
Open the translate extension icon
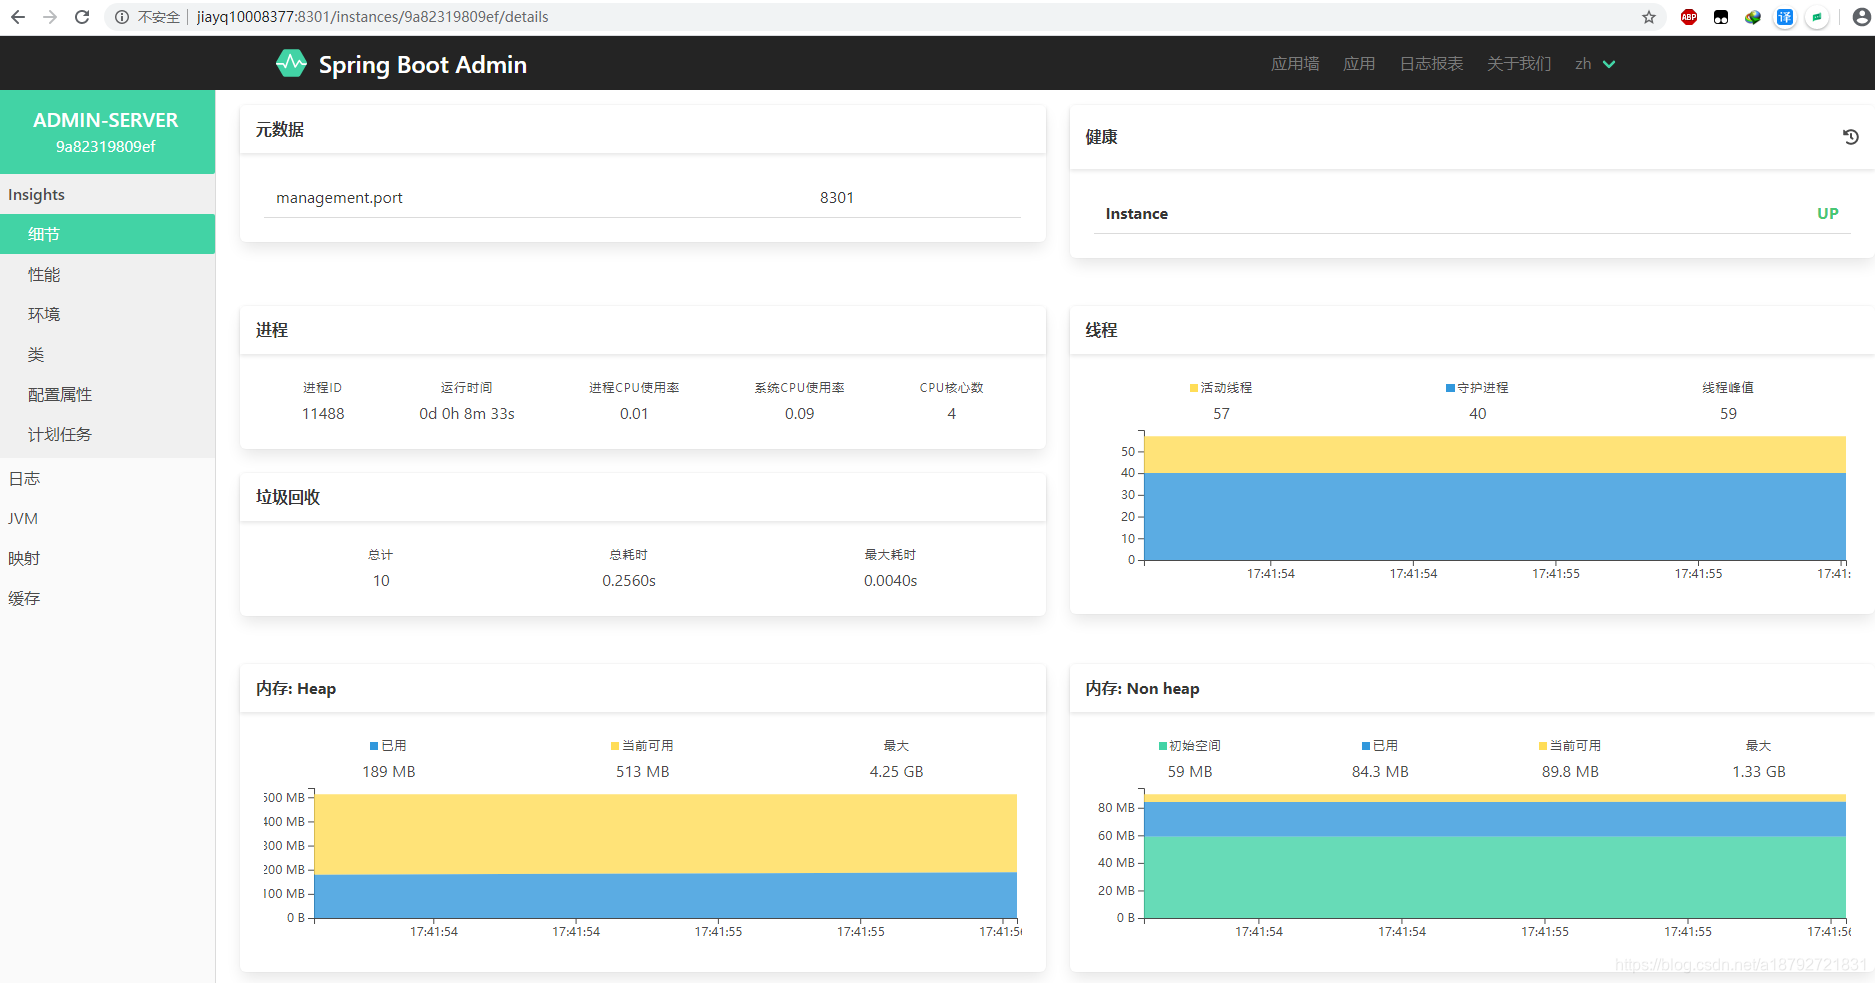[x=1785, y=17]
